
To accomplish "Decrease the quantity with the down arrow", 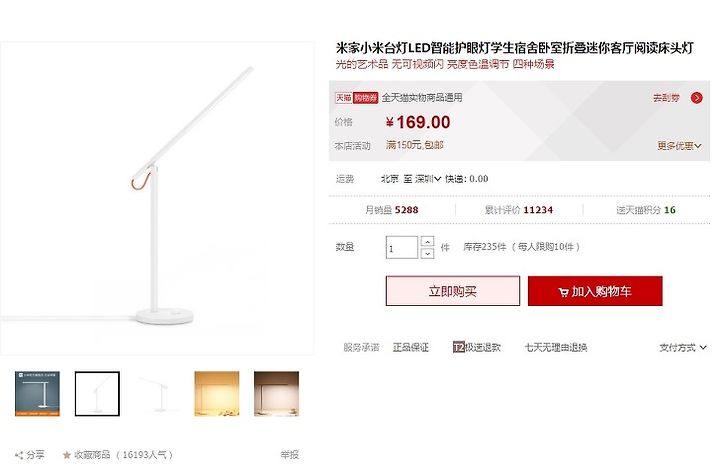I will click(427, 253).
